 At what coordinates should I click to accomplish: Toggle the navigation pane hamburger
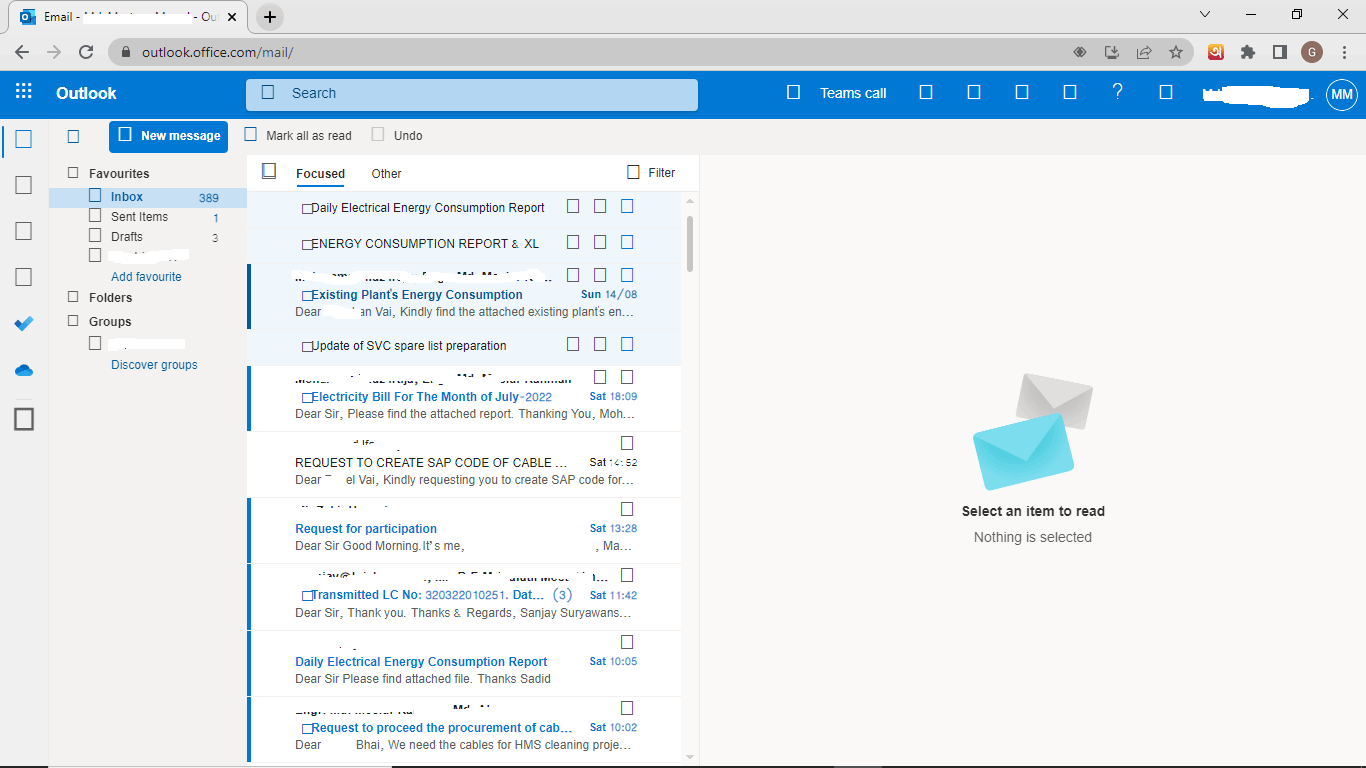73,136
